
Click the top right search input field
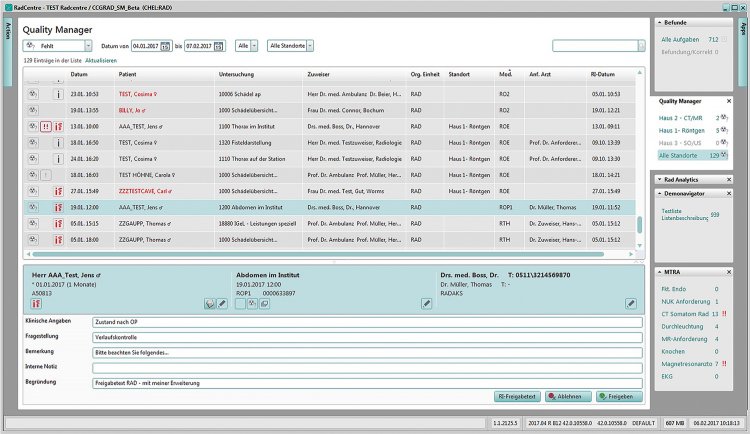coord(595,46)
